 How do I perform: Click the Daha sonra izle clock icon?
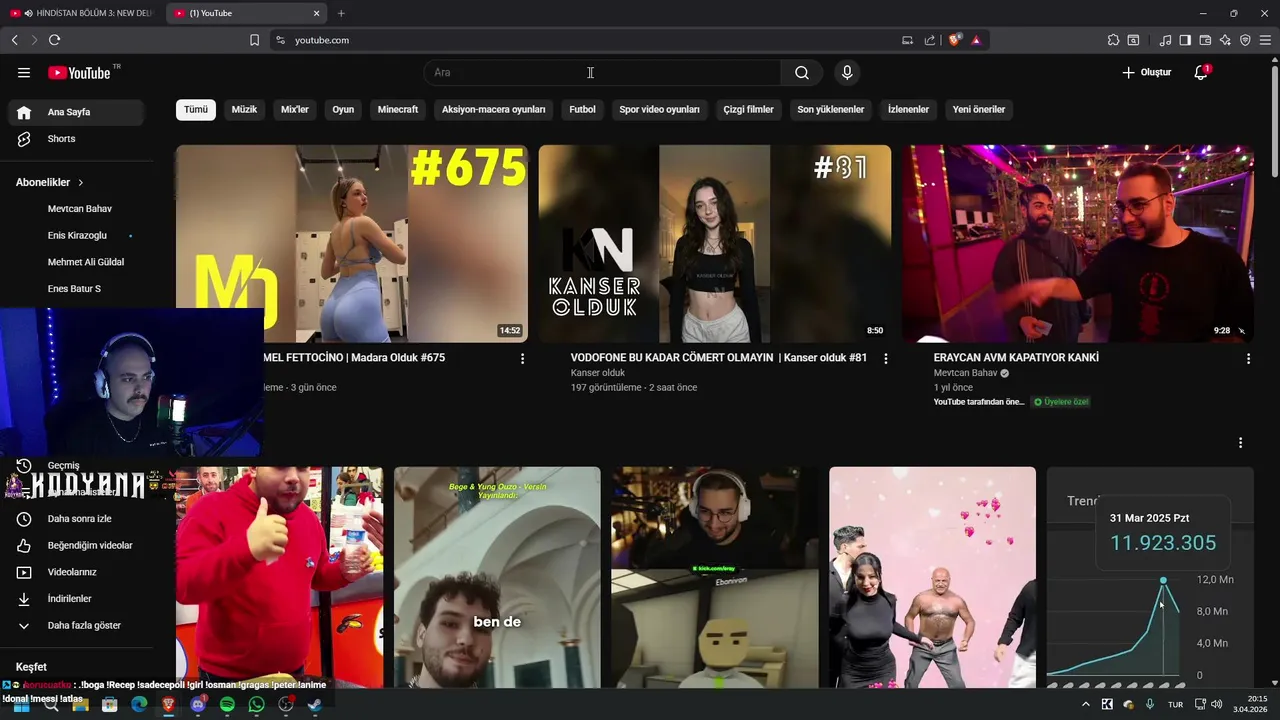click(24, 519)
